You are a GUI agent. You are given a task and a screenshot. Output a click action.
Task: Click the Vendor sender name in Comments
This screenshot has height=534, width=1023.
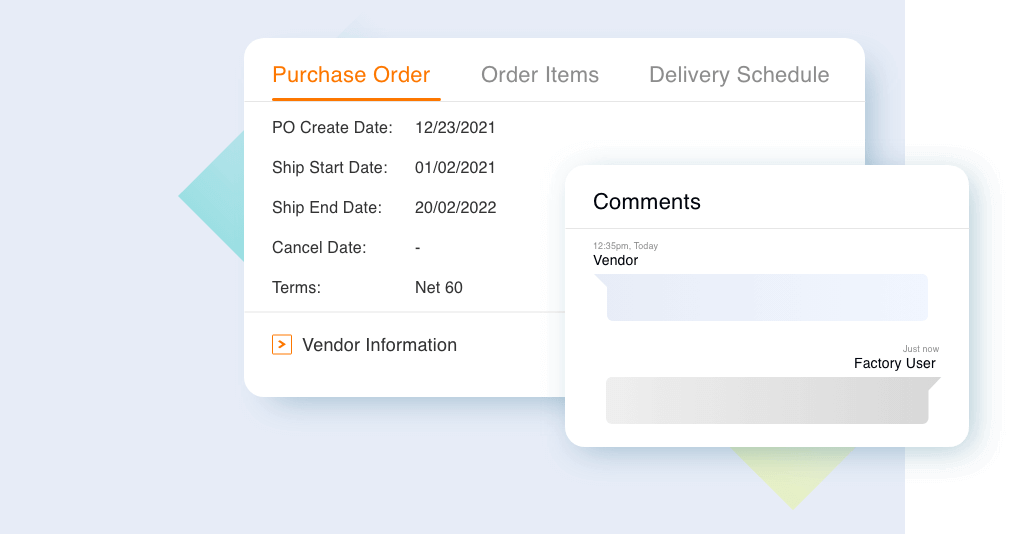pyautogui.click(x=616, y=261)
